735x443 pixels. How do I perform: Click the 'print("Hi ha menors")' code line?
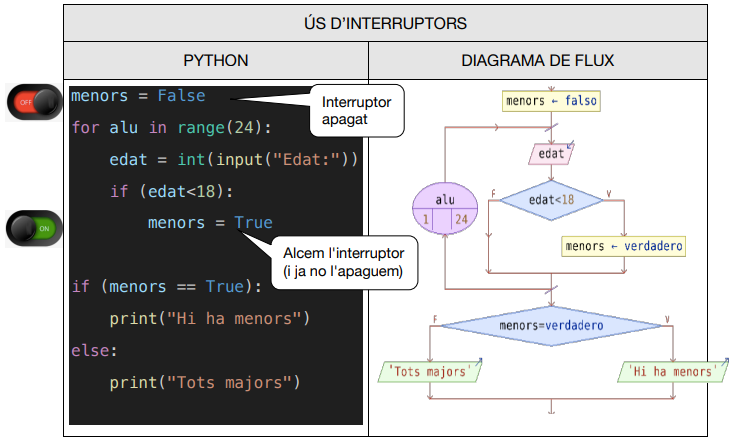coord(210,318)
